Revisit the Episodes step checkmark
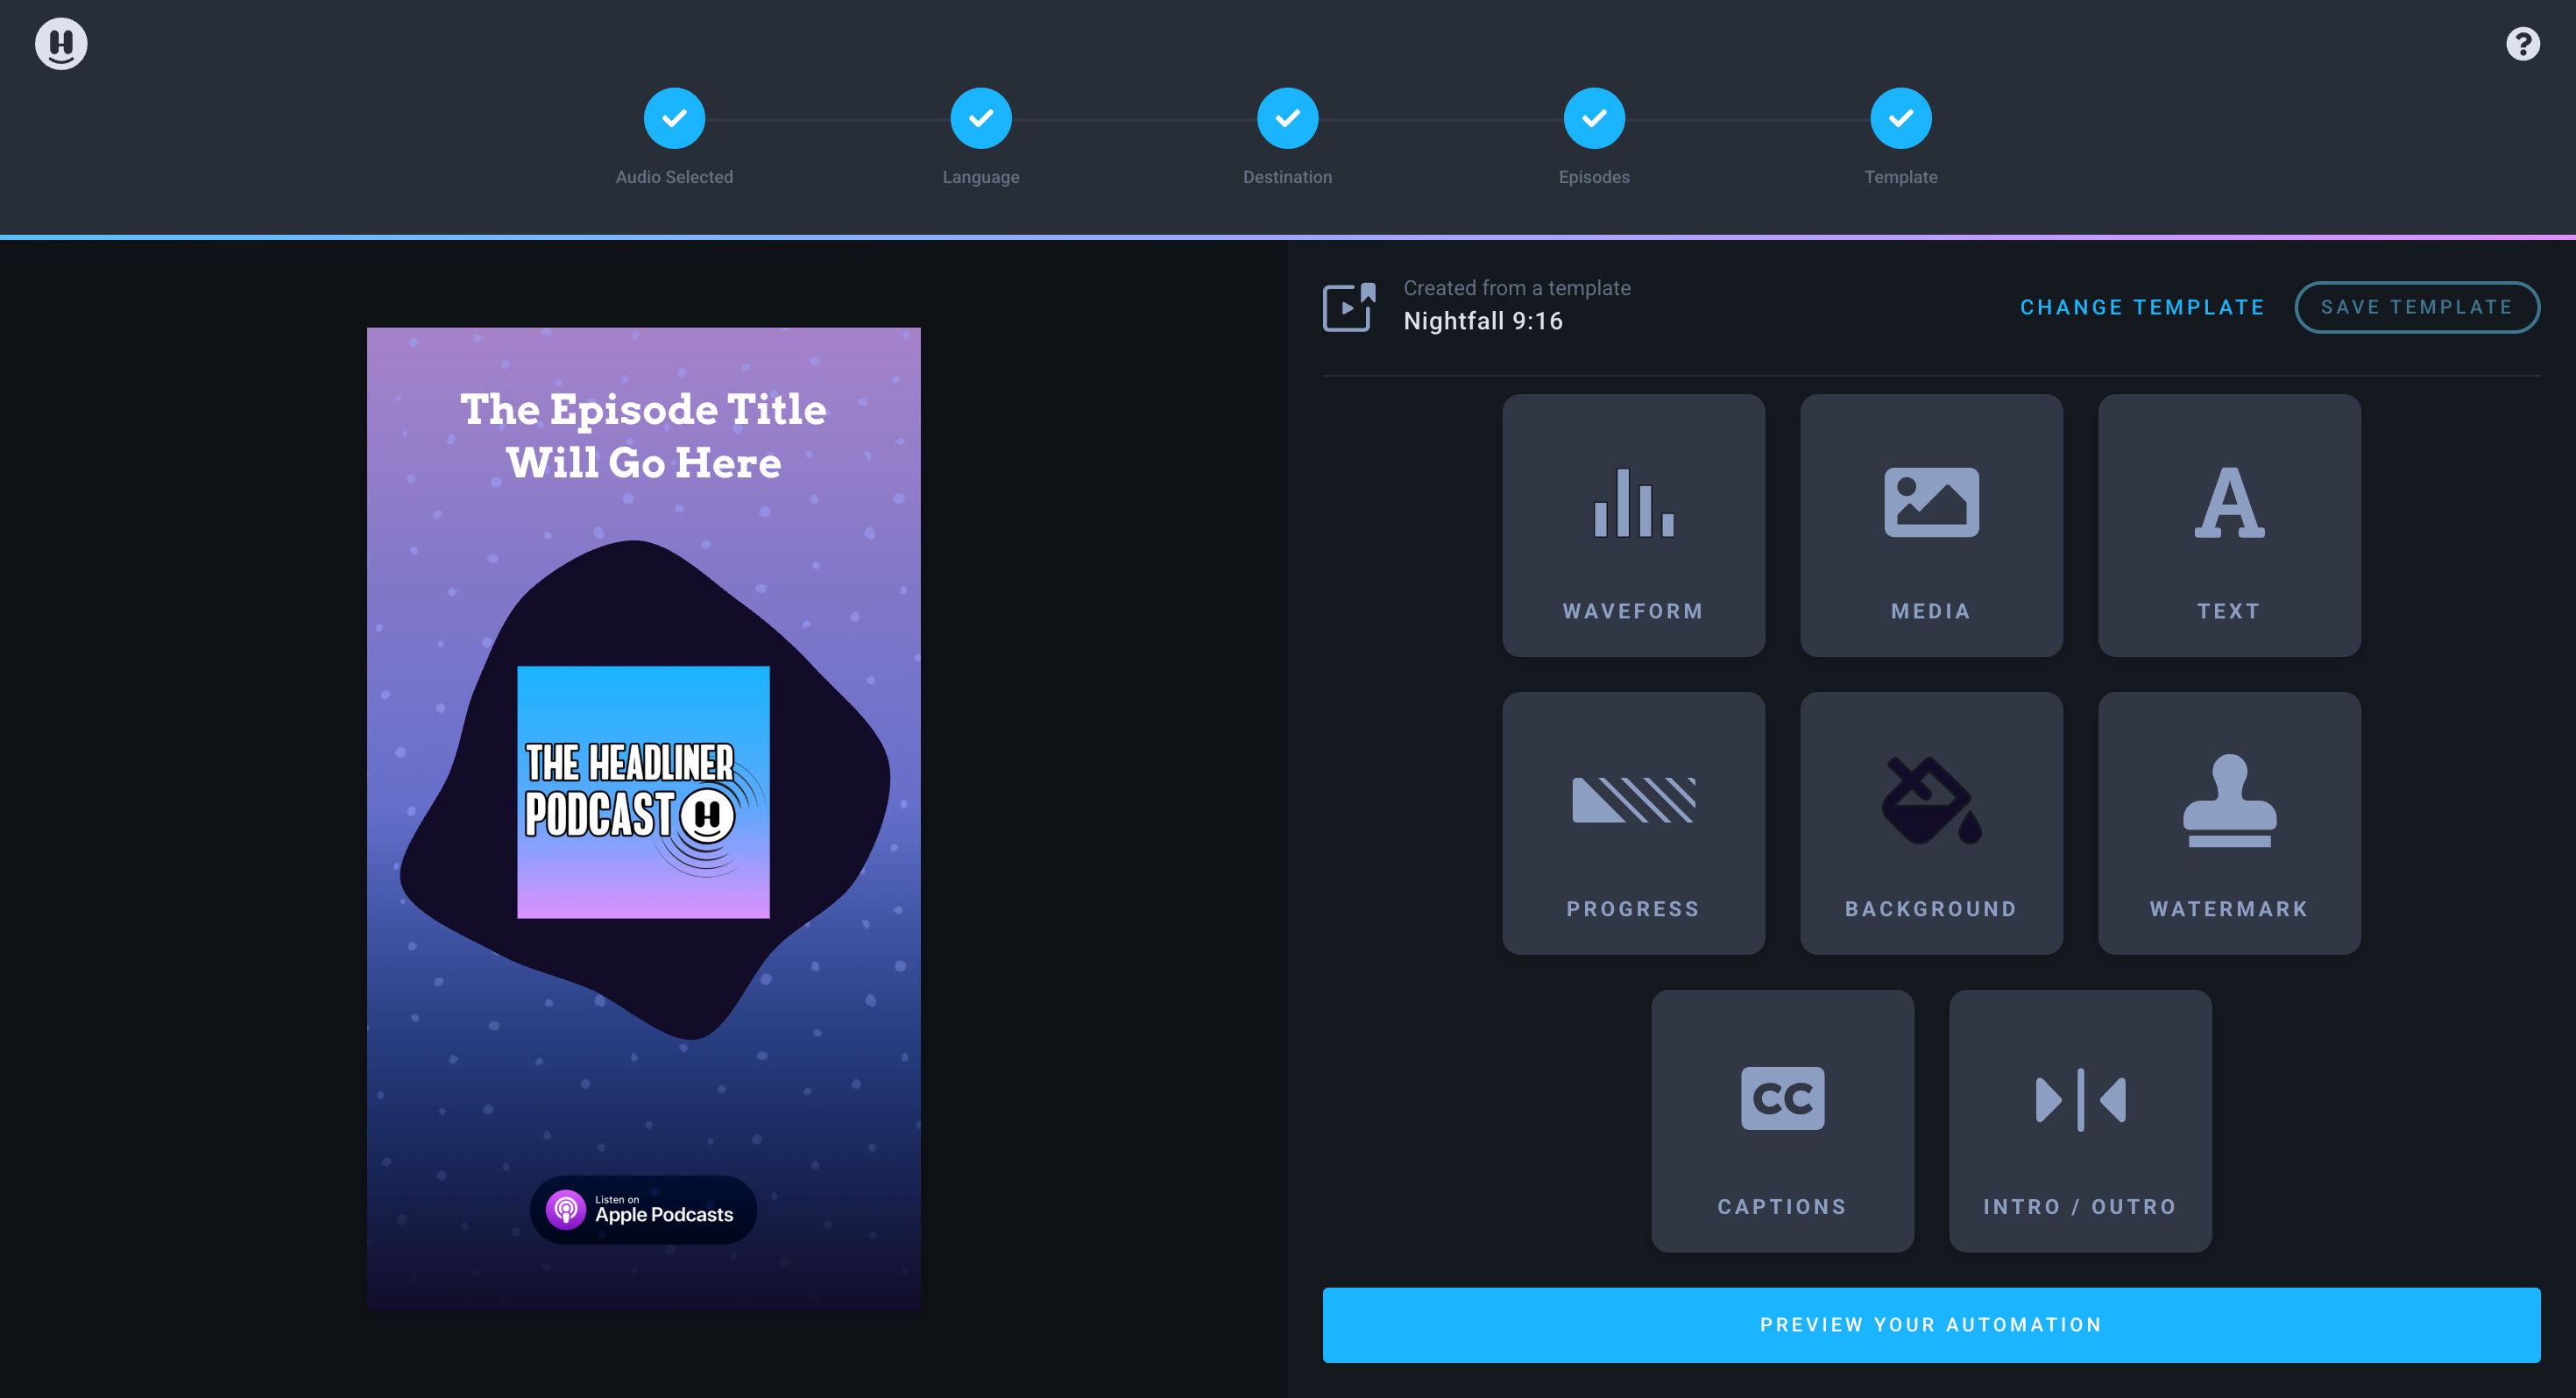The image size is (2576, 1398). pyautogui.click(x=1594, y=118)
